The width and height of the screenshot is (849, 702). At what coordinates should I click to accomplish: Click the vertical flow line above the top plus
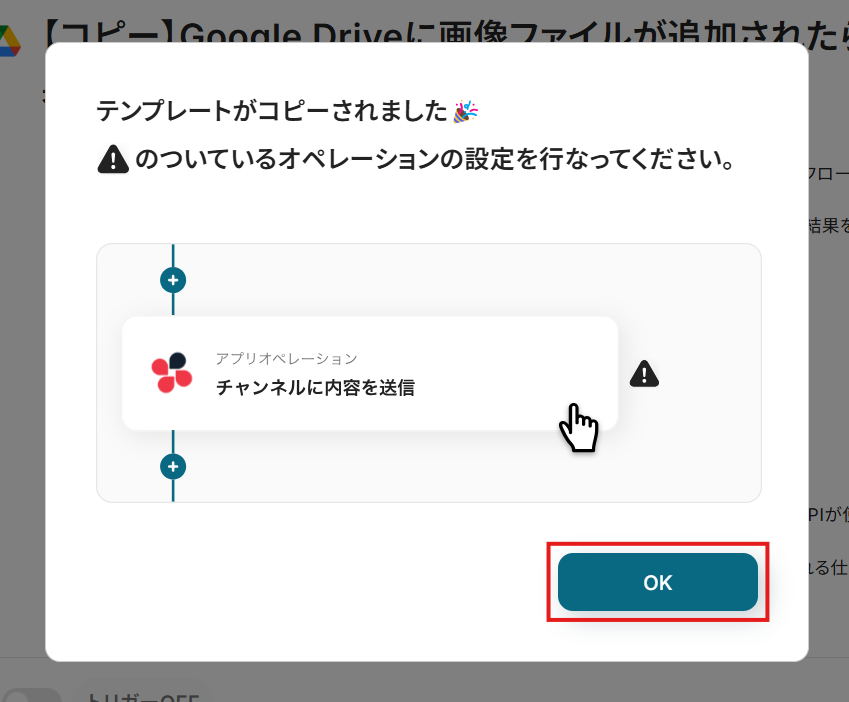pyautogui.click(x=173, y=255)
